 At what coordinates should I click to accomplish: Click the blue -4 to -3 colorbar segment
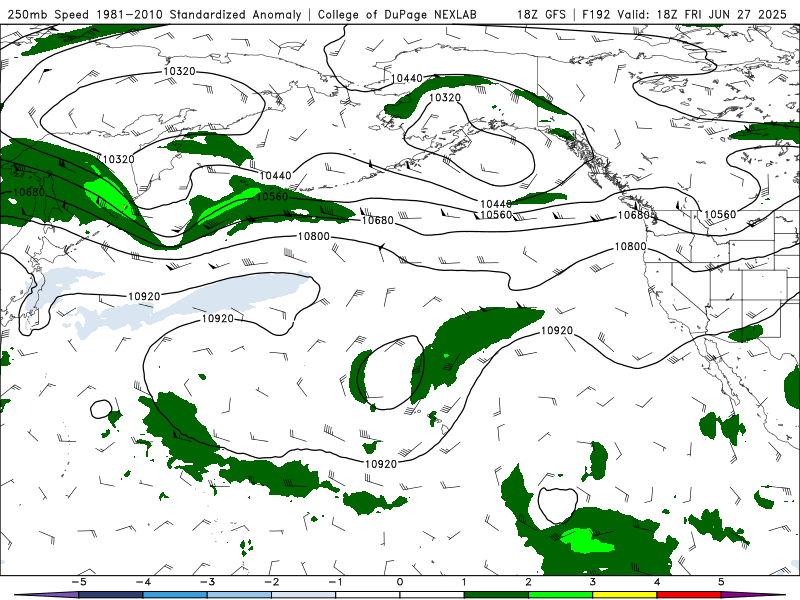click(175, 595)
